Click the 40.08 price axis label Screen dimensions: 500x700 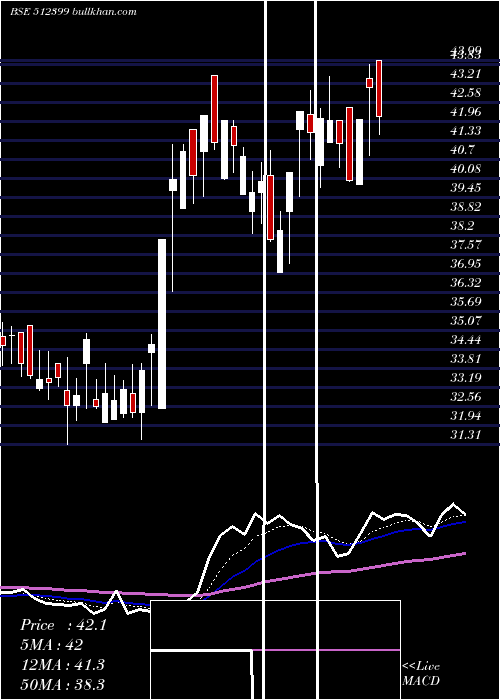click(466, 169)
